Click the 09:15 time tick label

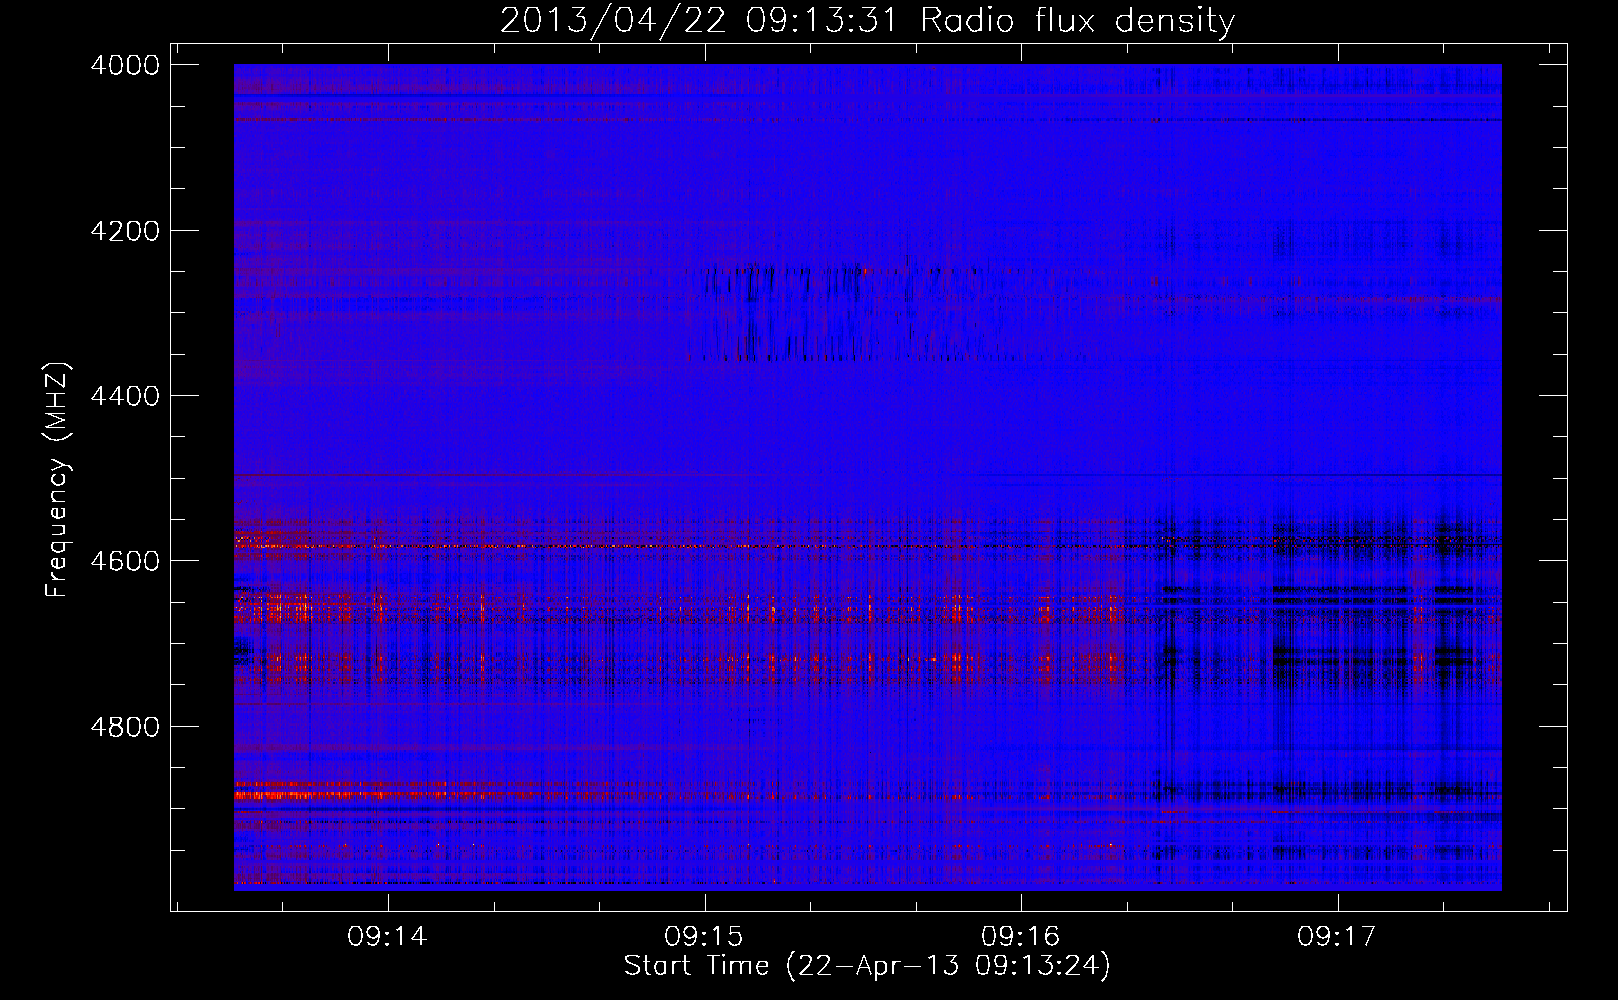point(704,937)
